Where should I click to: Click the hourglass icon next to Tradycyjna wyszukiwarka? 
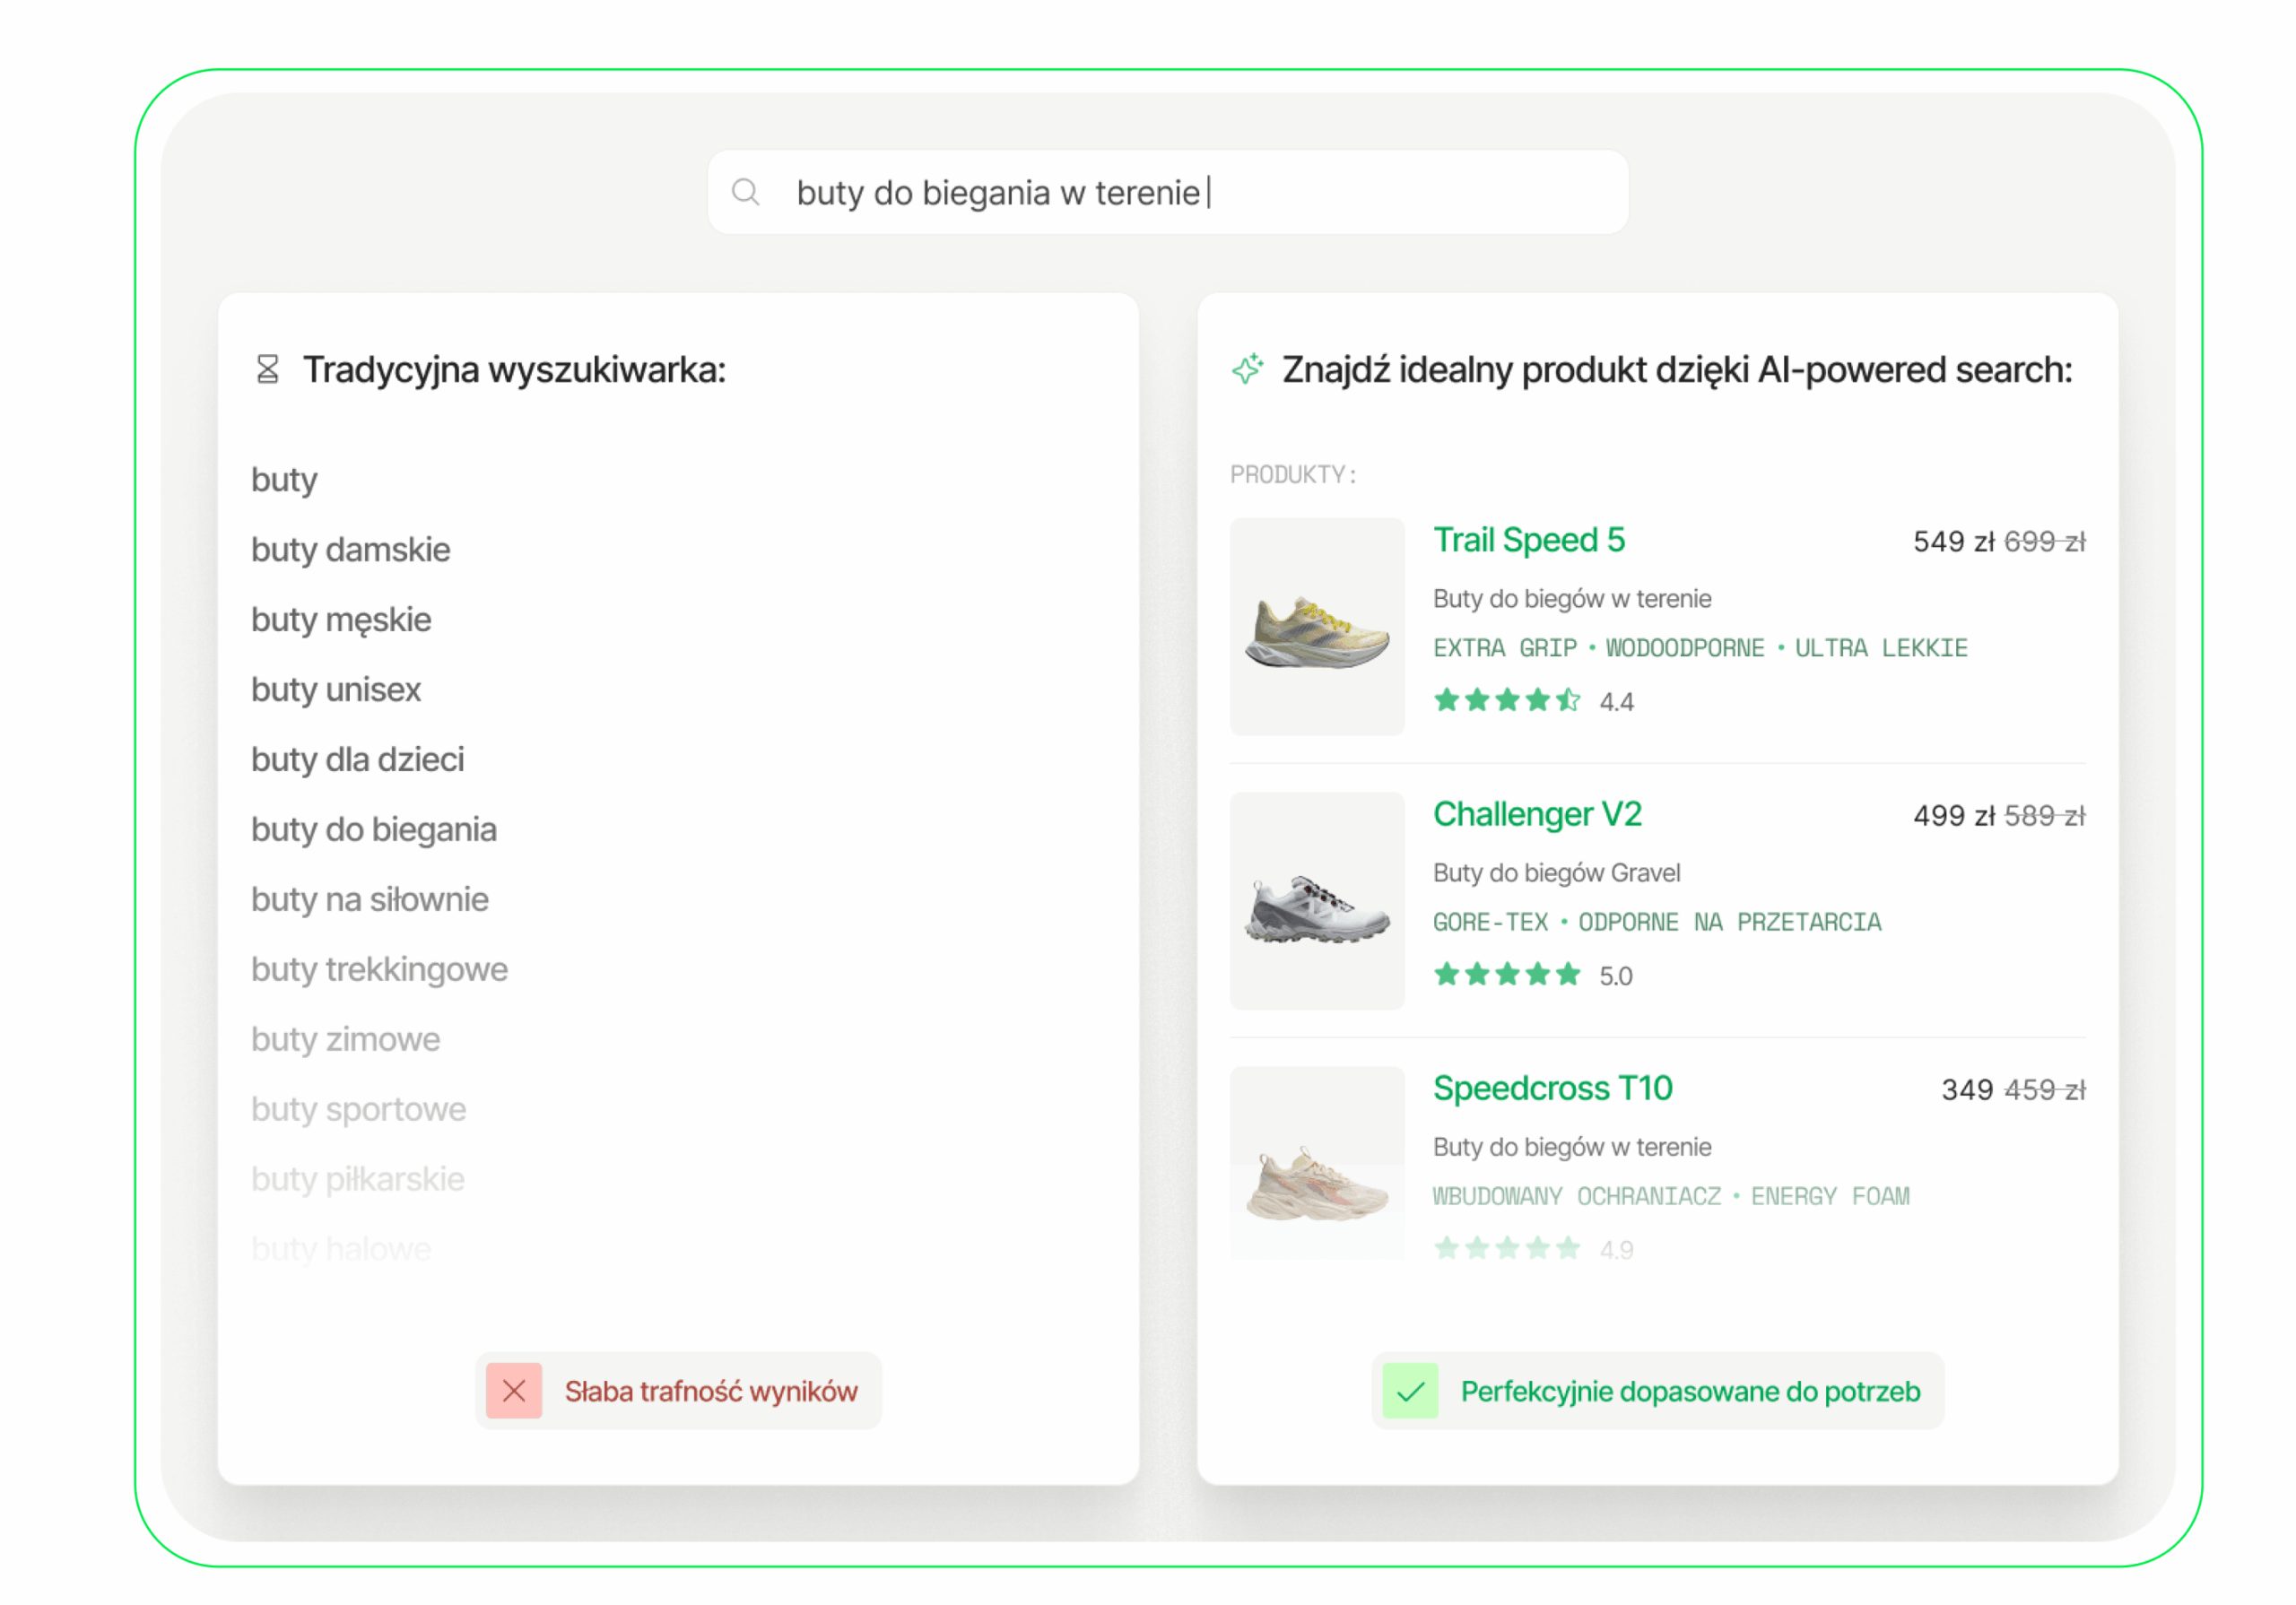[267, 370]
